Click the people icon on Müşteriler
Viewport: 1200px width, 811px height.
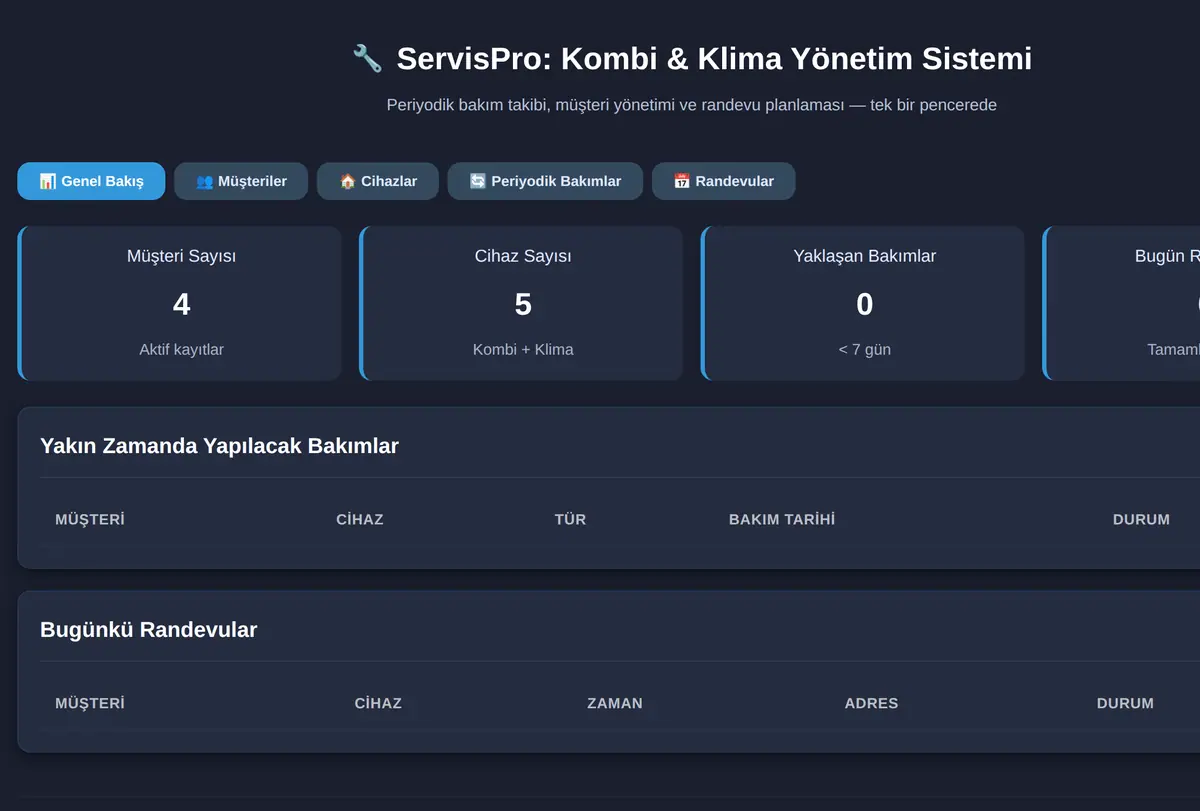[204, 181]
